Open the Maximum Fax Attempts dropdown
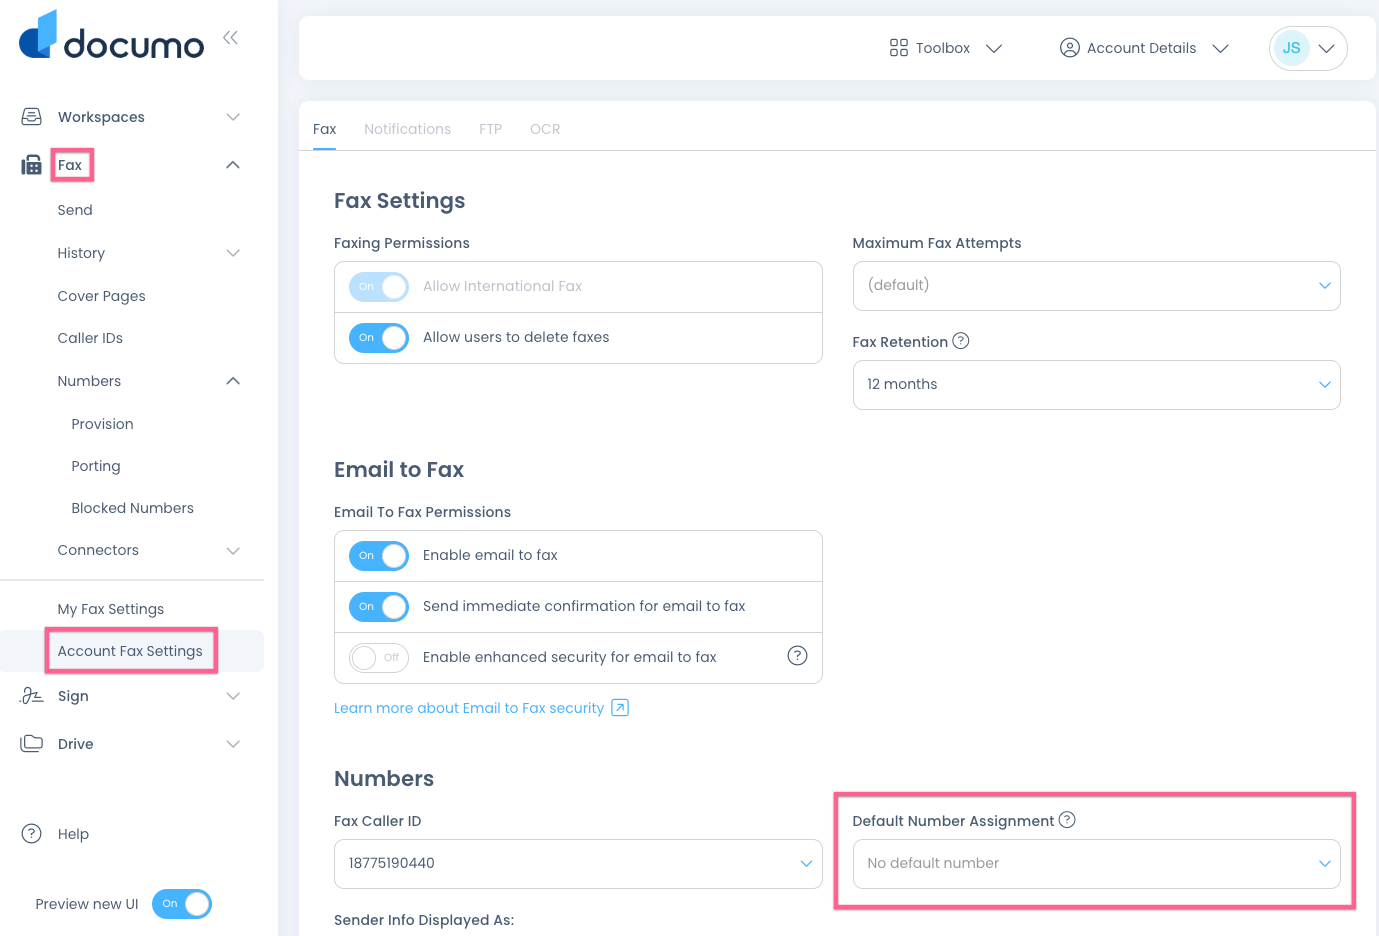The image size is (1379, 936). tap(1096, 286)
